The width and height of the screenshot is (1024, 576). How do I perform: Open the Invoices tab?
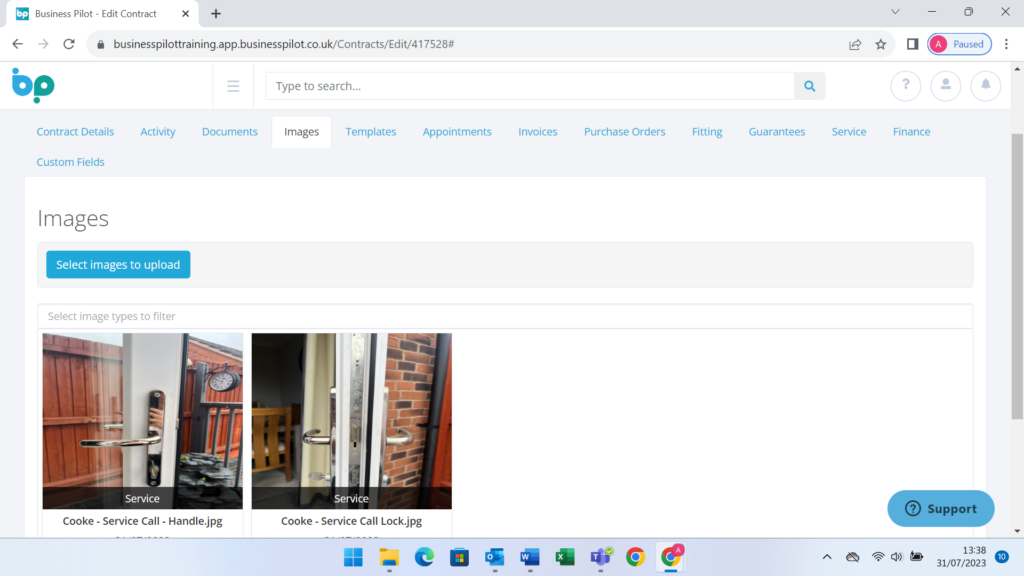[x=538, y=132]
